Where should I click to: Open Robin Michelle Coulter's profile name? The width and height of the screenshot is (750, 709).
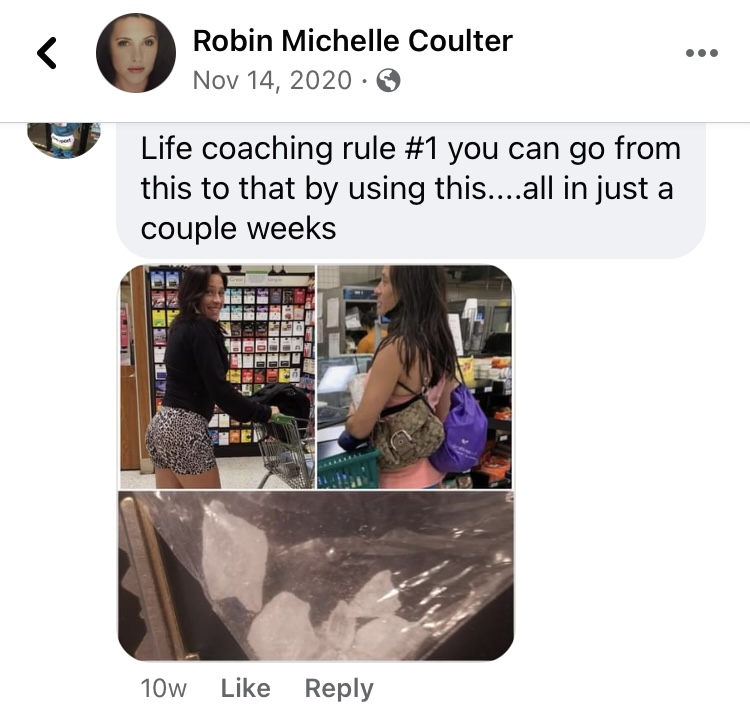[353, 41]
